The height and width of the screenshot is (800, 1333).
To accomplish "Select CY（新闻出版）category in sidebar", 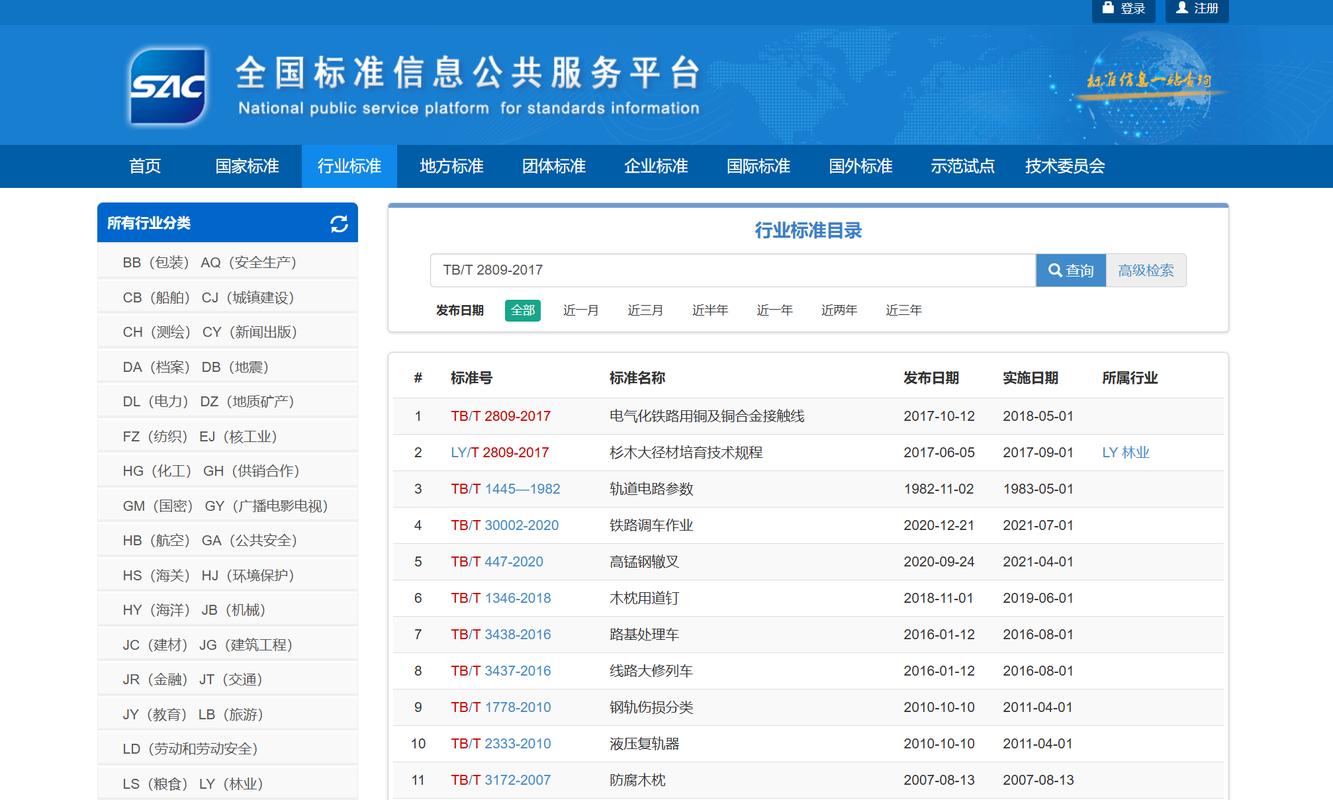I will click(250, 332).
